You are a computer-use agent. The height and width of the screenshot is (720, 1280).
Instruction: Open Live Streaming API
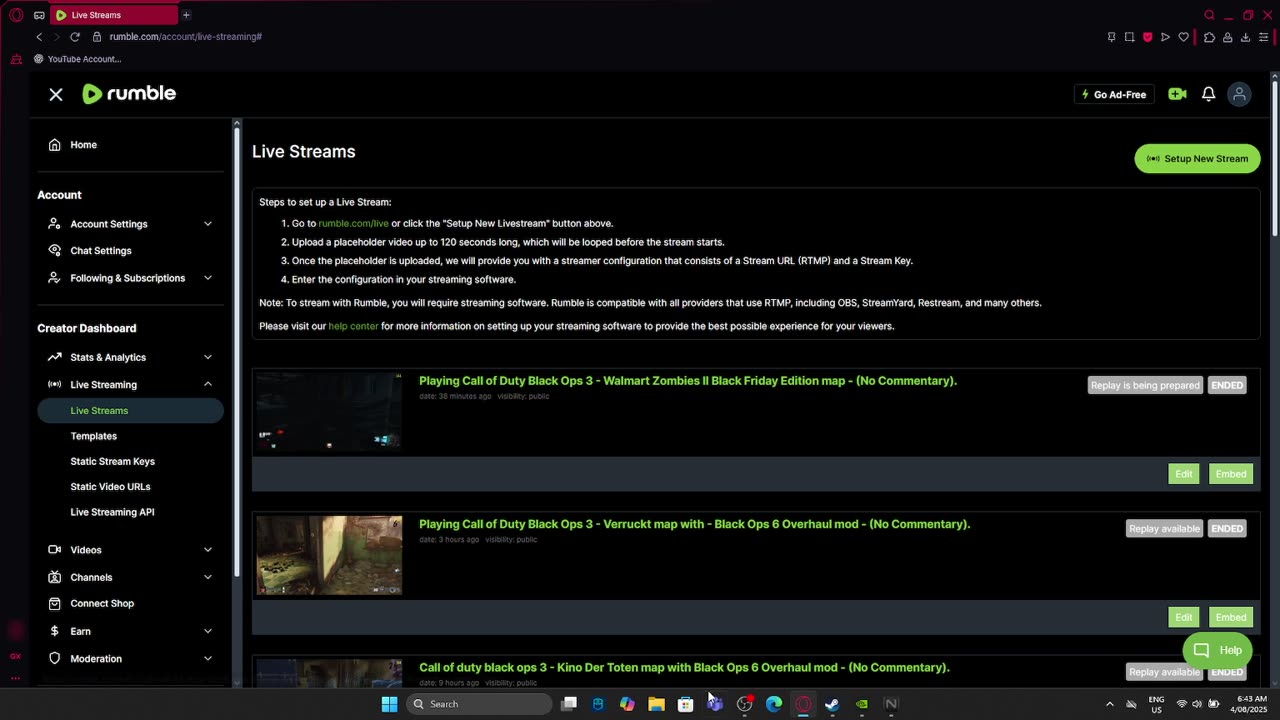(x=112, y=512)
